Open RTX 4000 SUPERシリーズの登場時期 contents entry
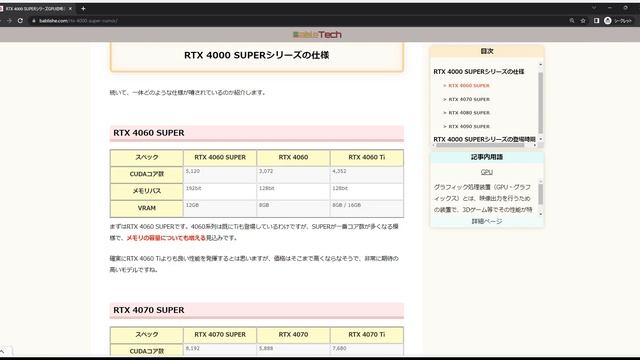Viewport: 640px width, 360px height. 484,139
